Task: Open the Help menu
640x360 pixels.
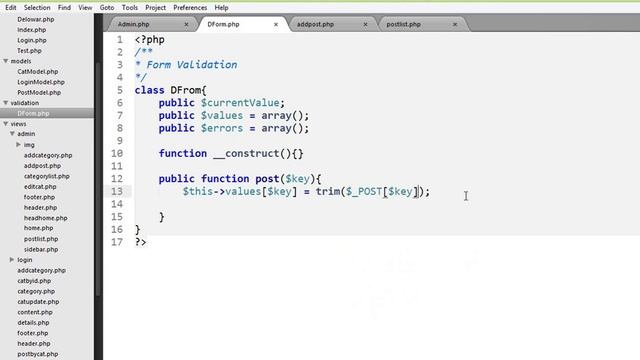Action: 221,8
